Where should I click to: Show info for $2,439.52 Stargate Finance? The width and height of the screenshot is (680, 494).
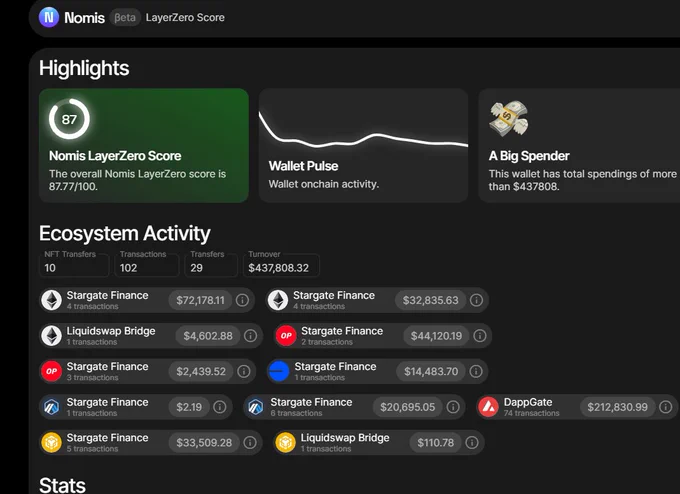tap(244, 371)
